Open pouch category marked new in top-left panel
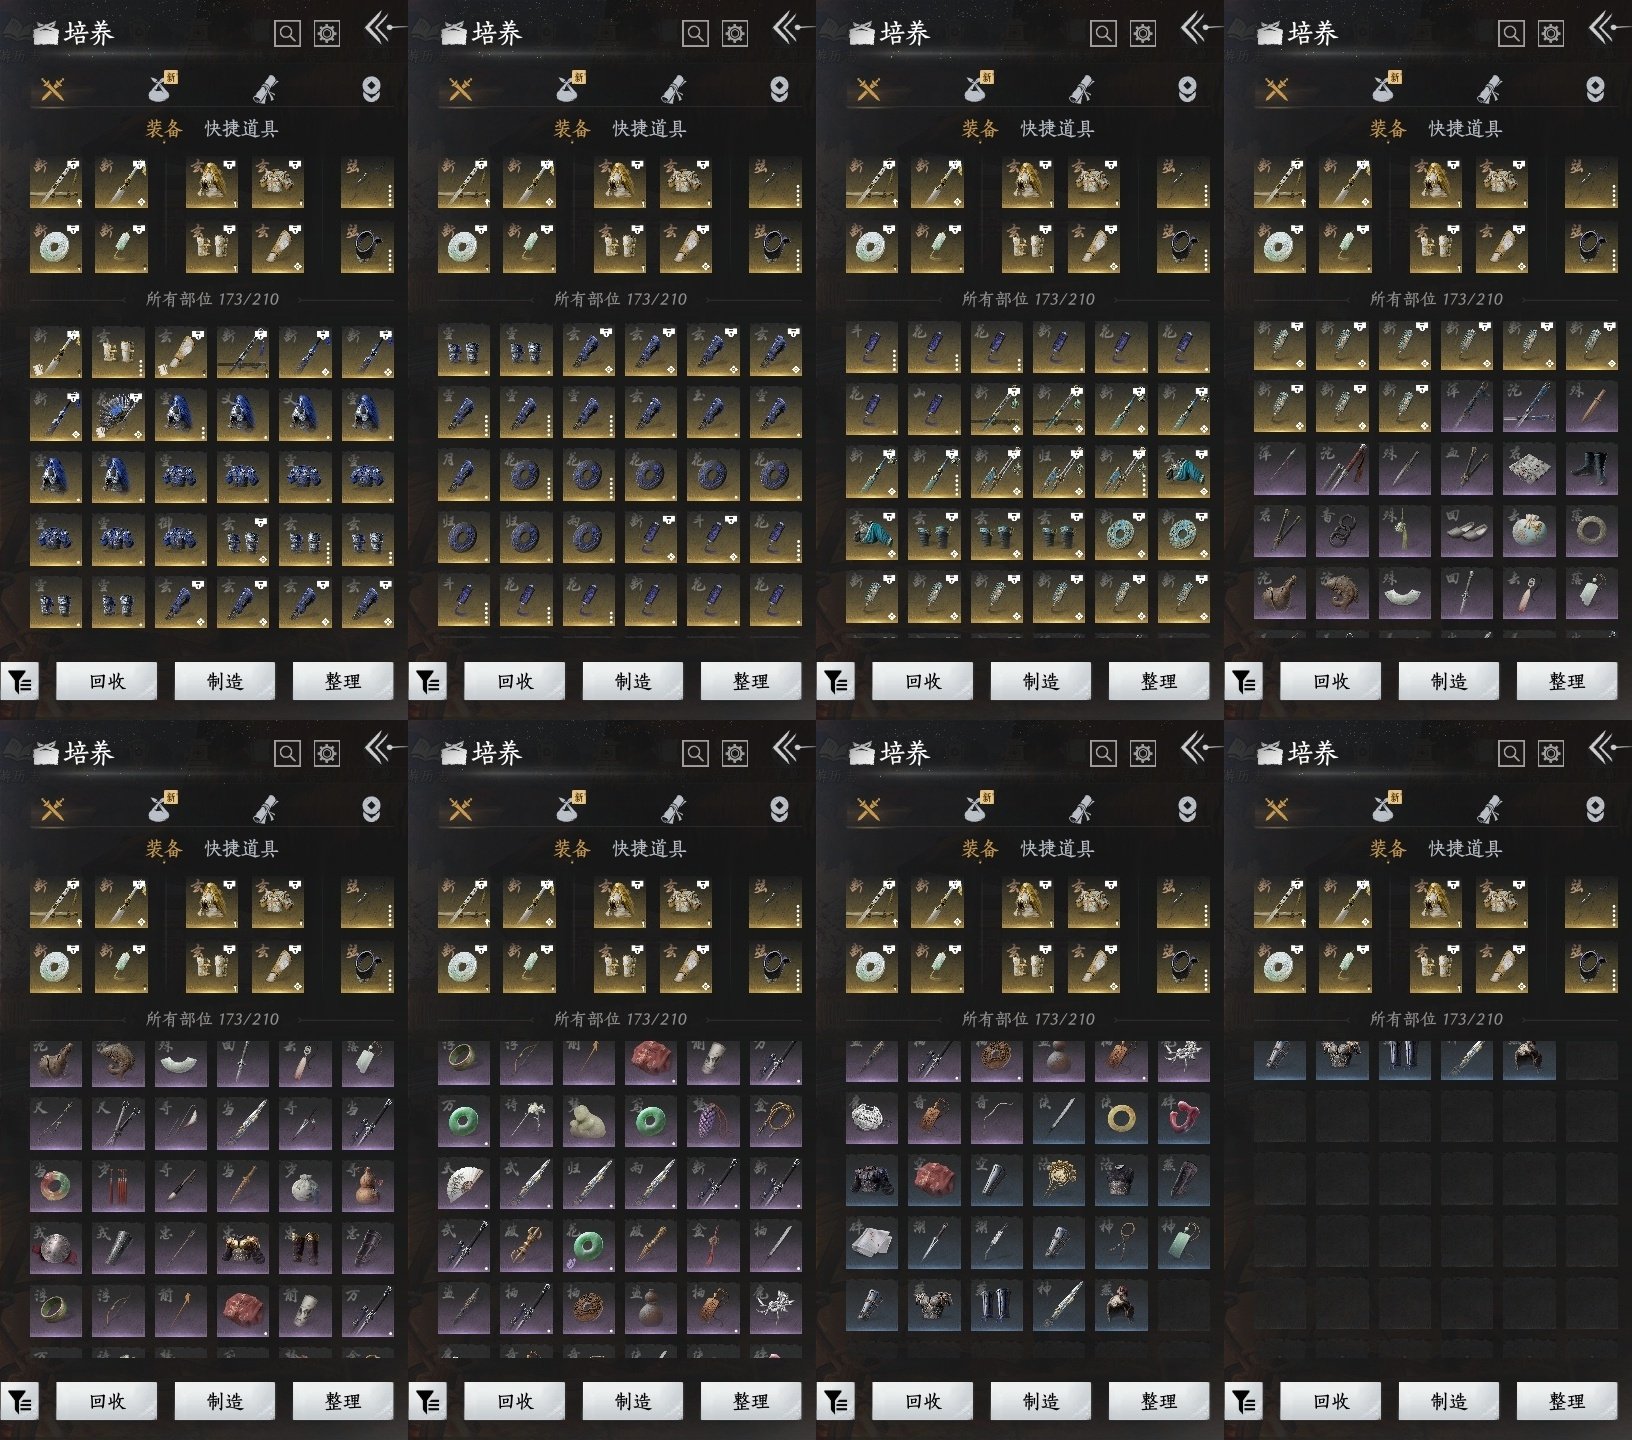 pyautogui.click(x=162, y=88)
